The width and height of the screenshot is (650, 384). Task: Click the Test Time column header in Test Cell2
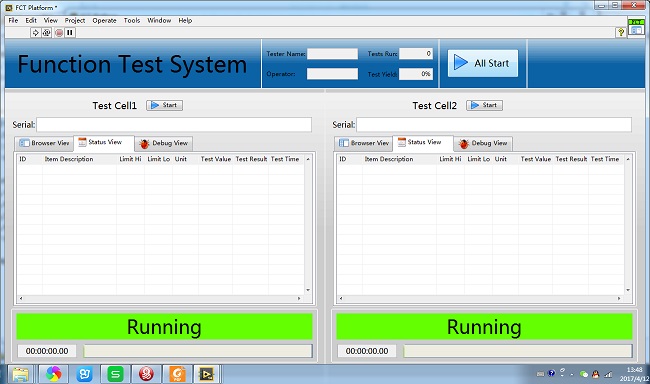point(605,159)
